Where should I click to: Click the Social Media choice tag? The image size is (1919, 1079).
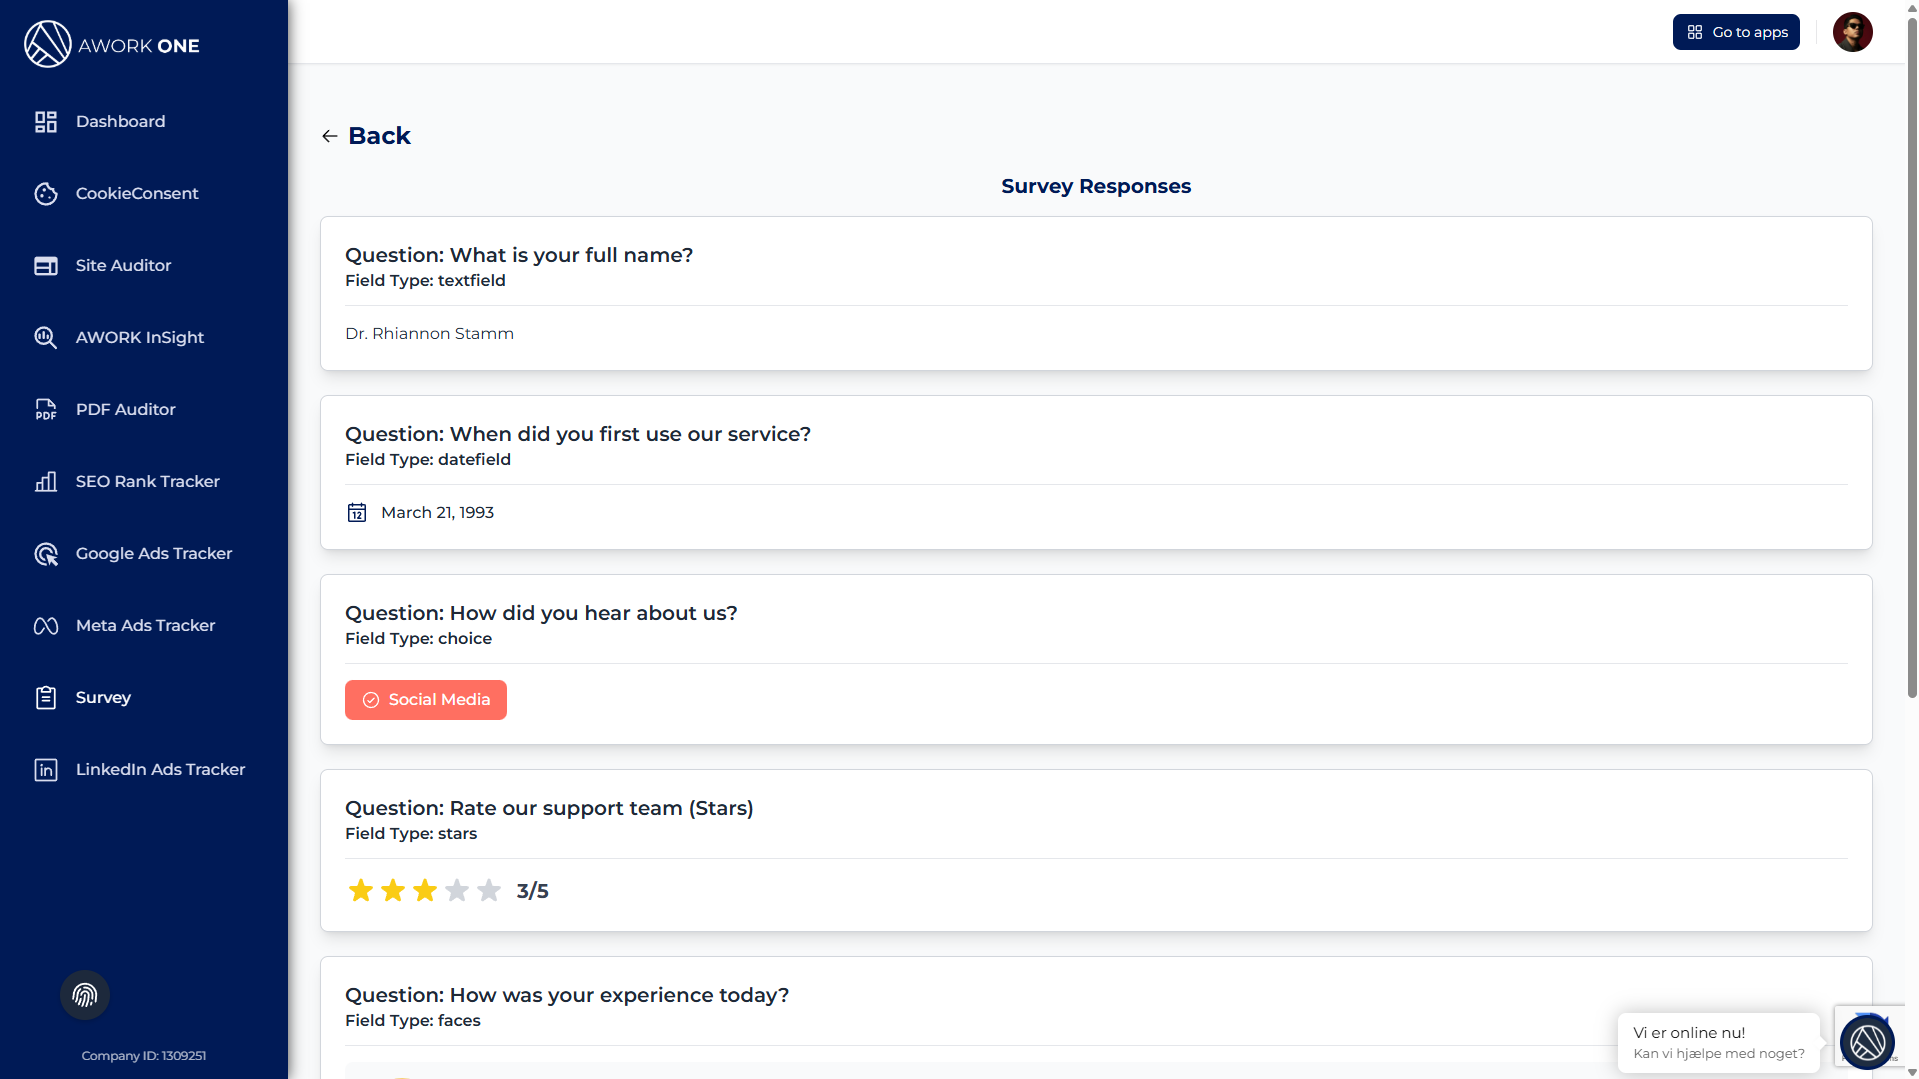point(426,700)
